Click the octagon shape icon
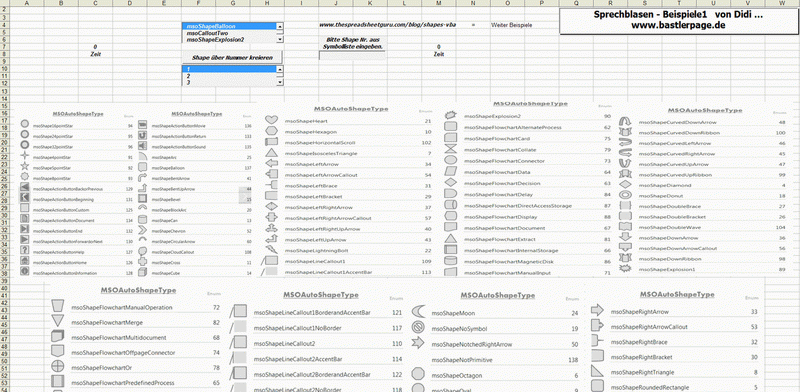Viewport: 800px width, 392px height. [x=418, y=374]
